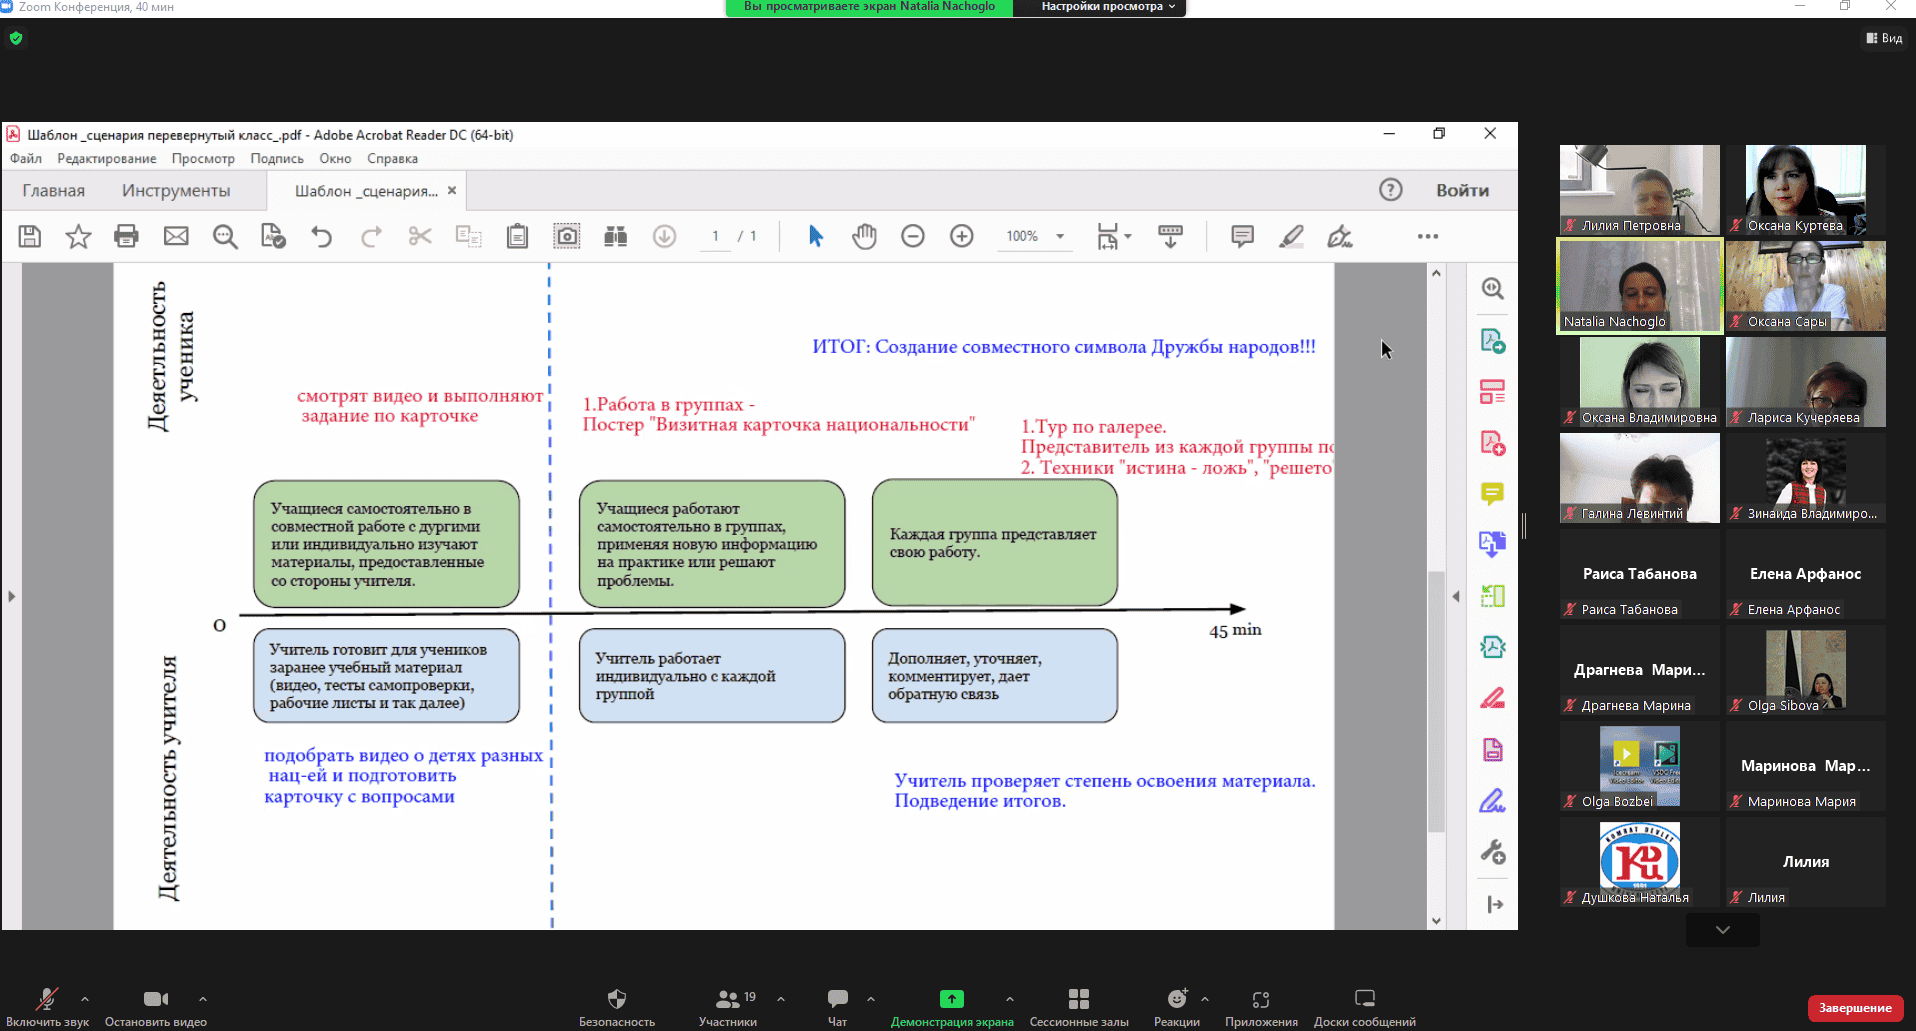Select Natalia Nachoglo video thumbnail
1916x1031 pixels.
pos(1640,286)
